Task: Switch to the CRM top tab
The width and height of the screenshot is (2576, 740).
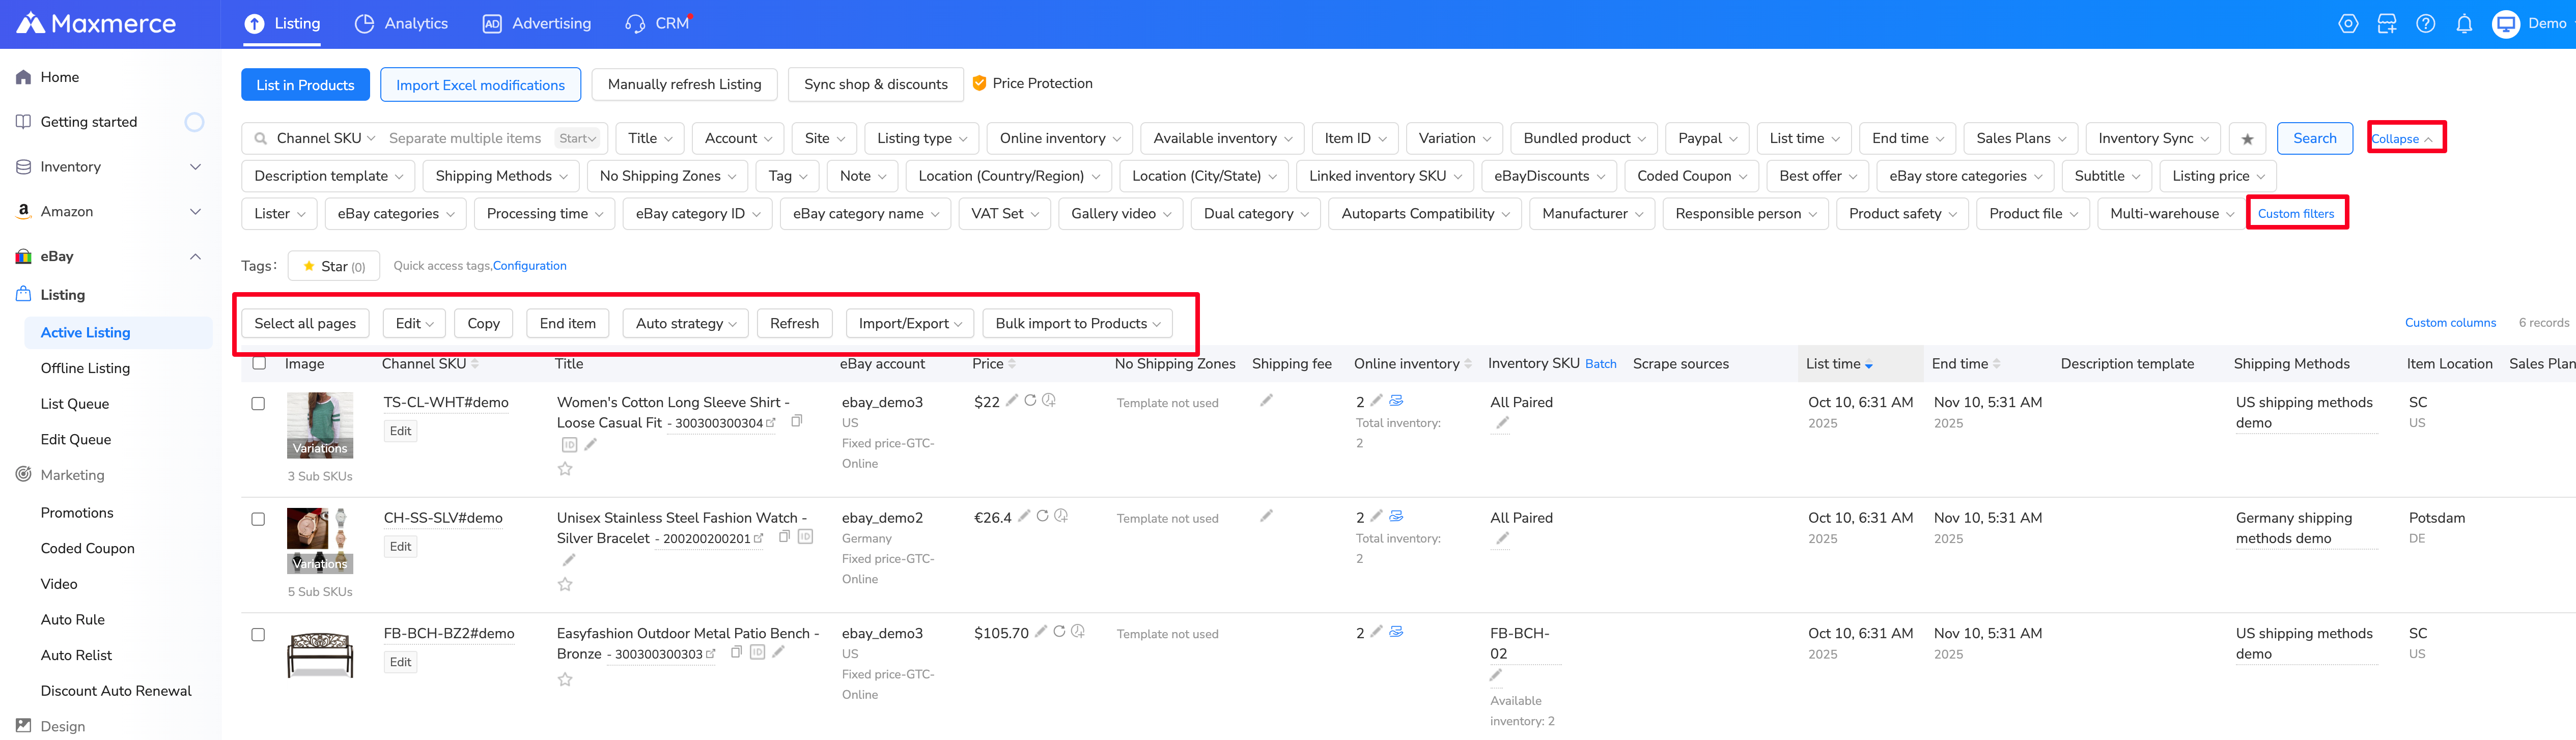Action: [x=658, y=24]
